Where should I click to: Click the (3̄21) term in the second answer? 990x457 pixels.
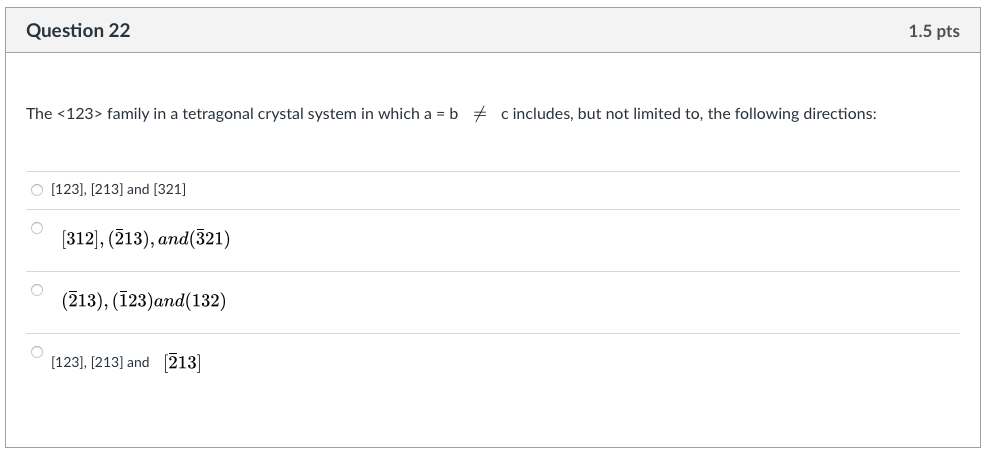(x=210, y=239)
